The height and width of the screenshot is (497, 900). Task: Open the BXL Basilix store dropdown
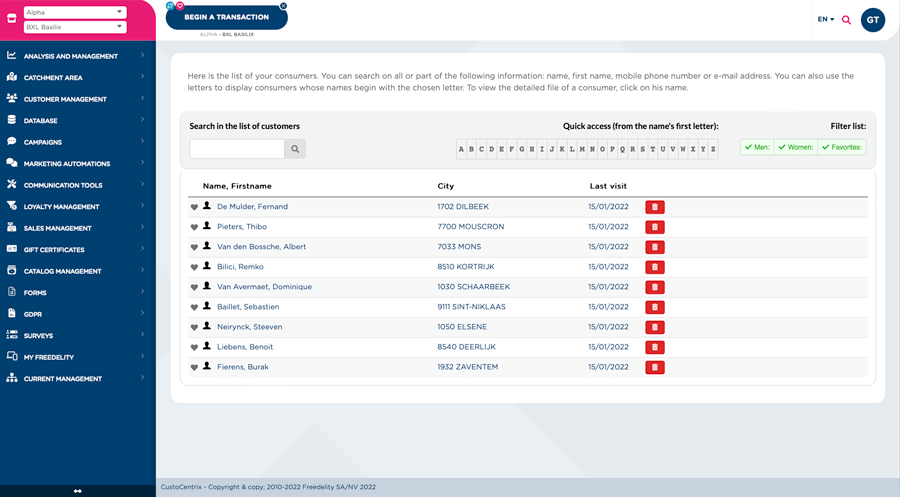pyautogui.click(x=75, y=27)
